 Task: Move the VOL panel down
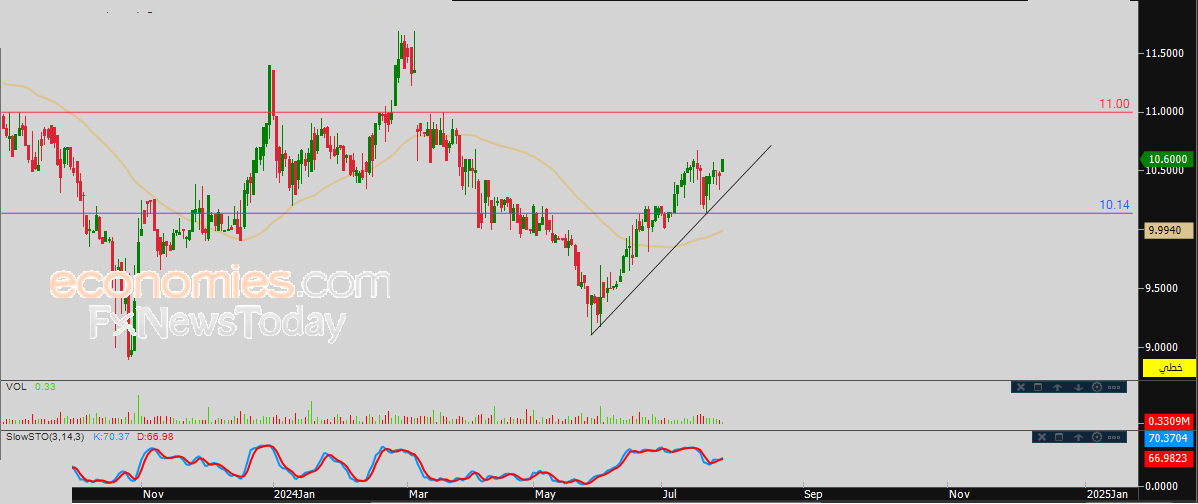click(1078, 387)
